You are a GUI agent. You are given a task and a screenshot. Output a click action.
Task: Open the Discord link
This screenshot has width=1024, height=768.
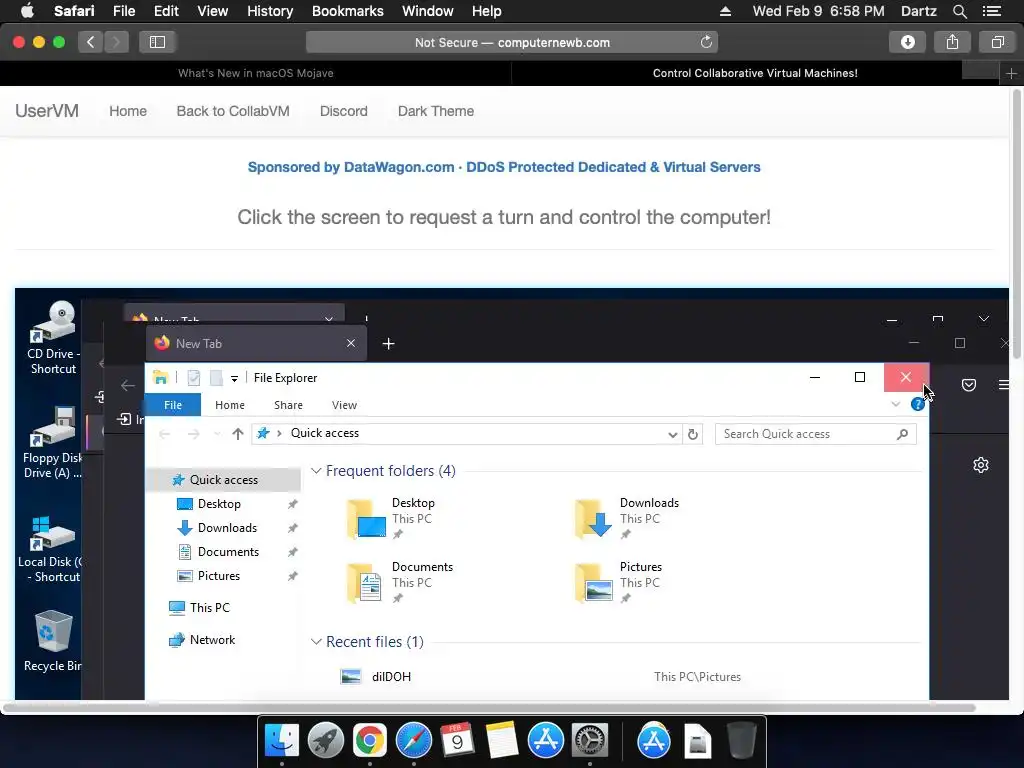coord(344,111)
